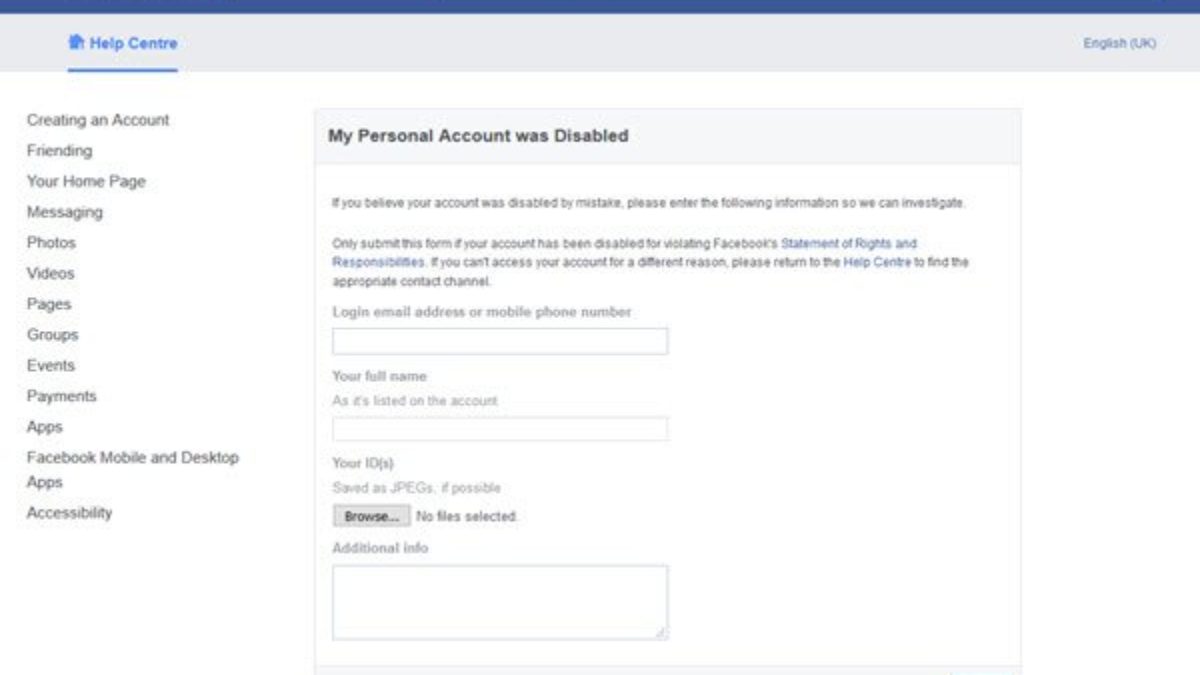This screenshot has height=675, width=1200.
Task: Open the Messaging help section
Action: (64, 212)
